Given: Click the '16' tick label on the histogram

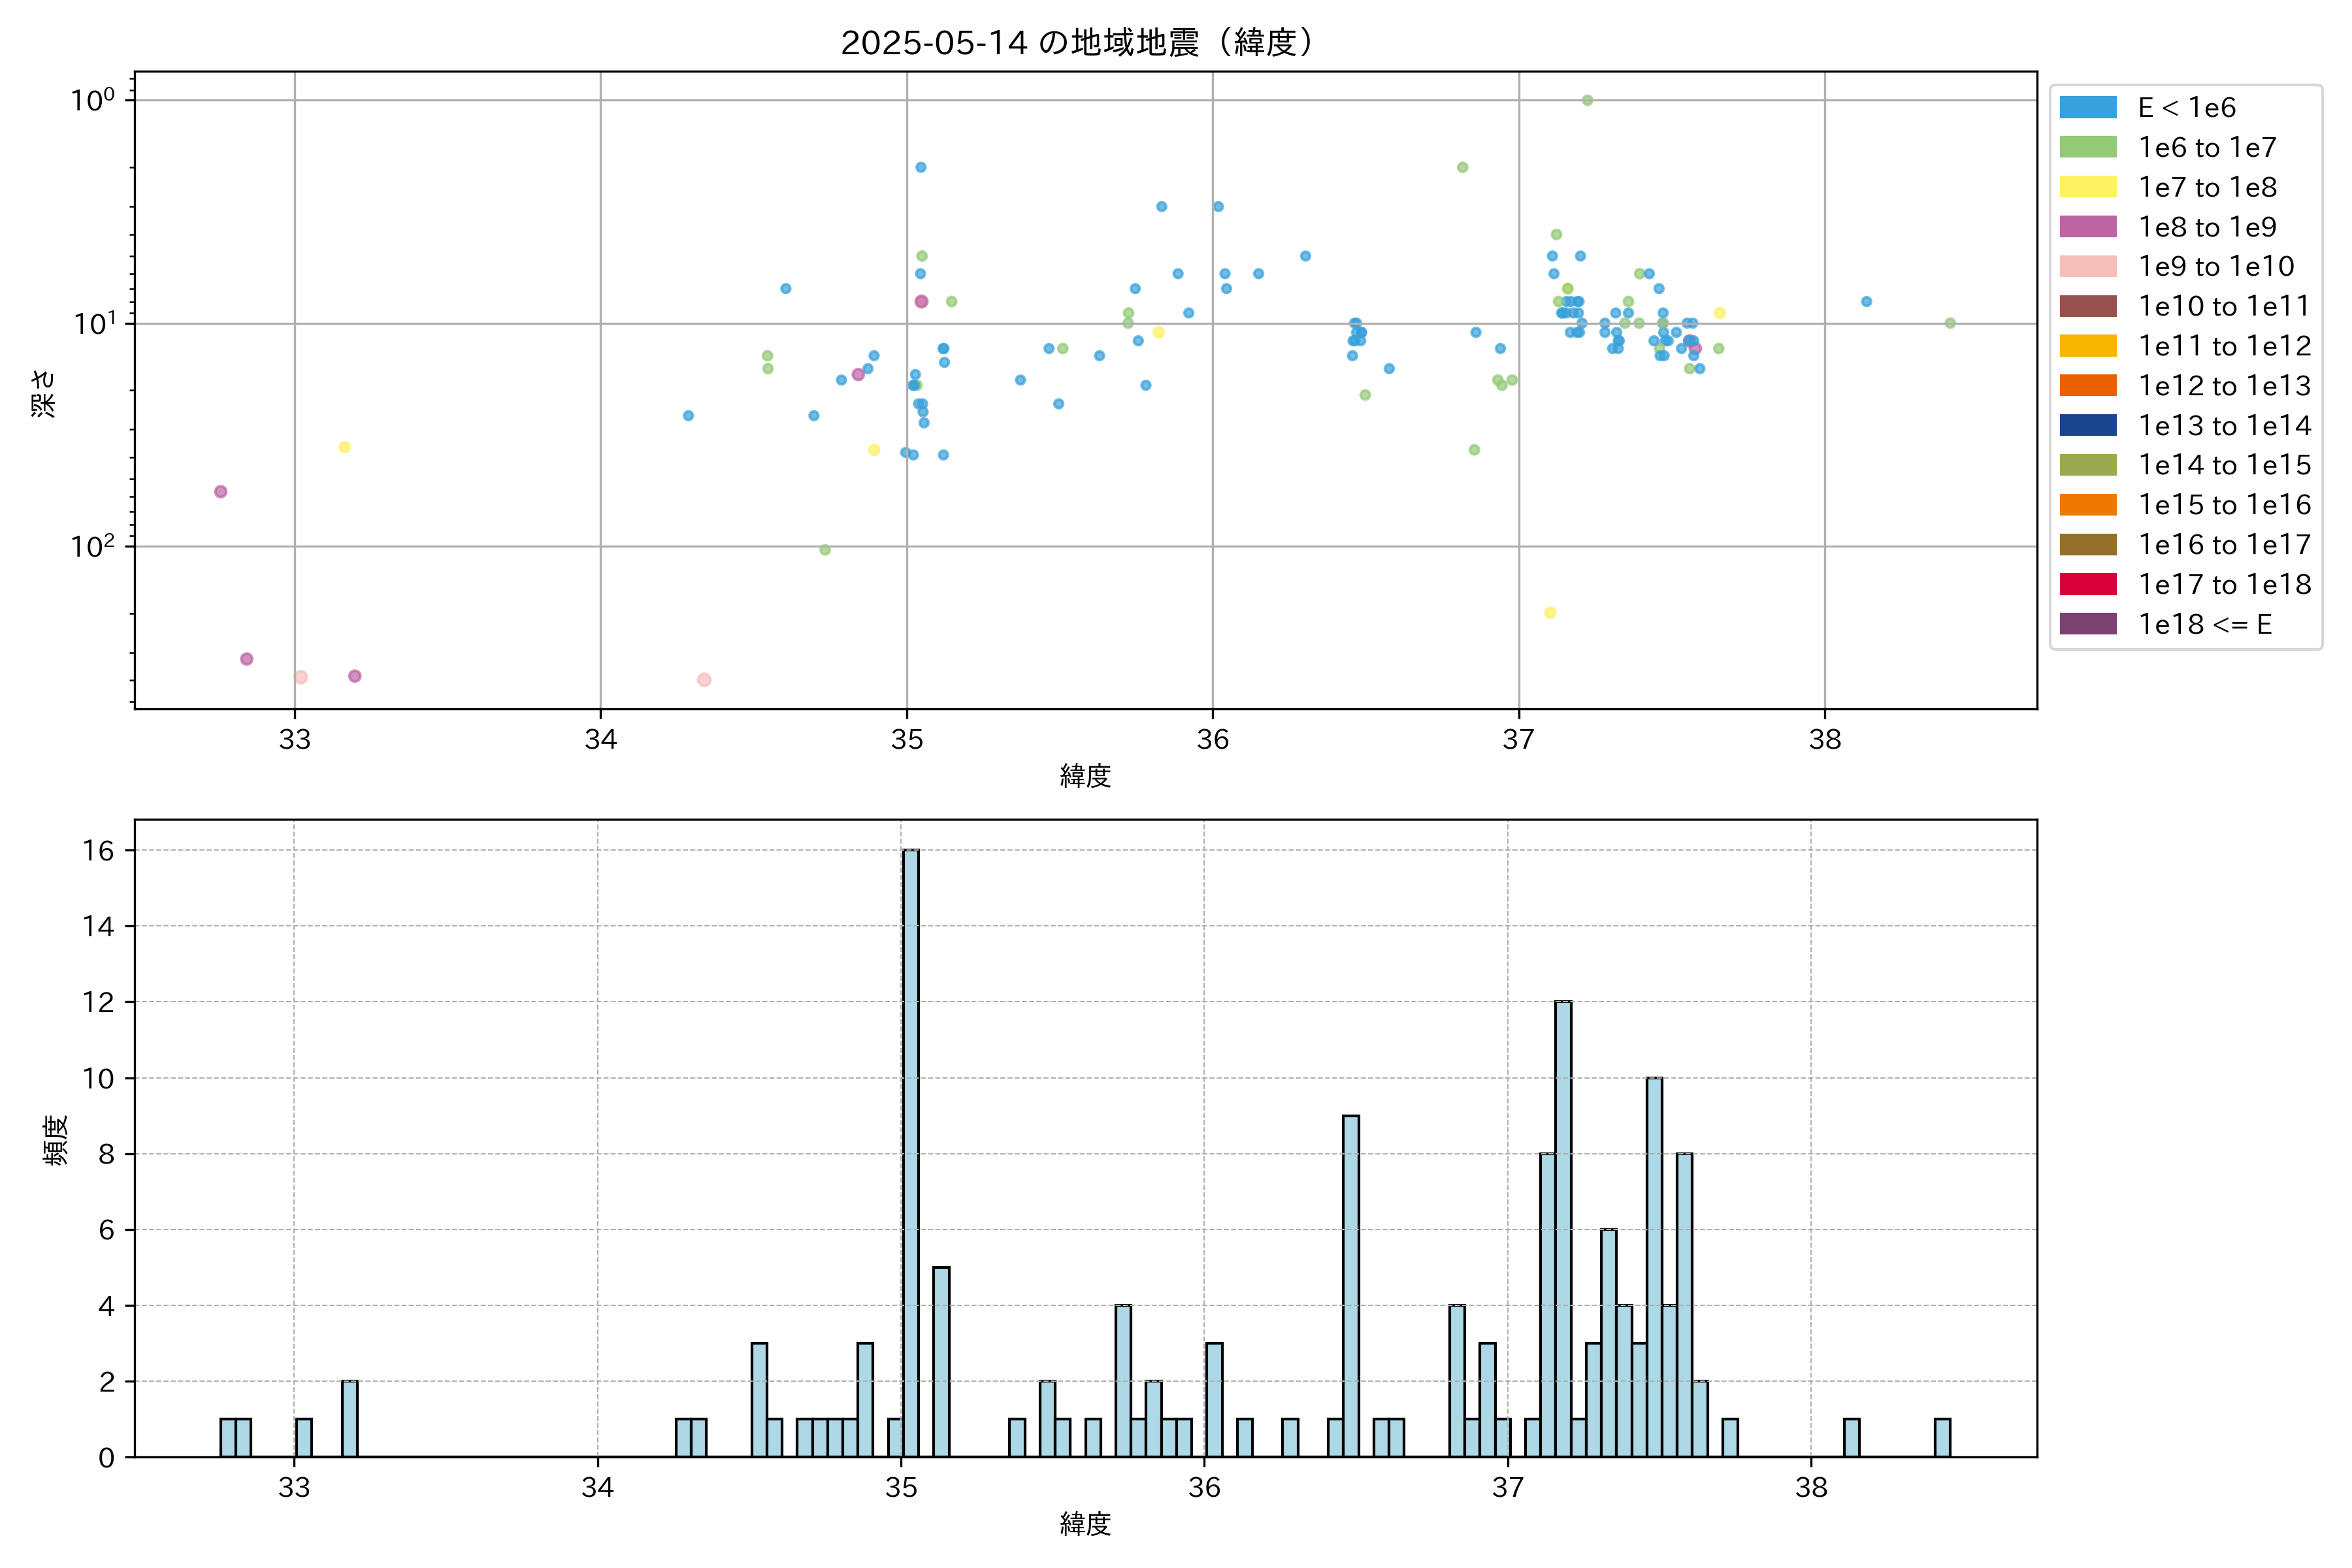Looking at the screenshot, I should pos(99,851).
